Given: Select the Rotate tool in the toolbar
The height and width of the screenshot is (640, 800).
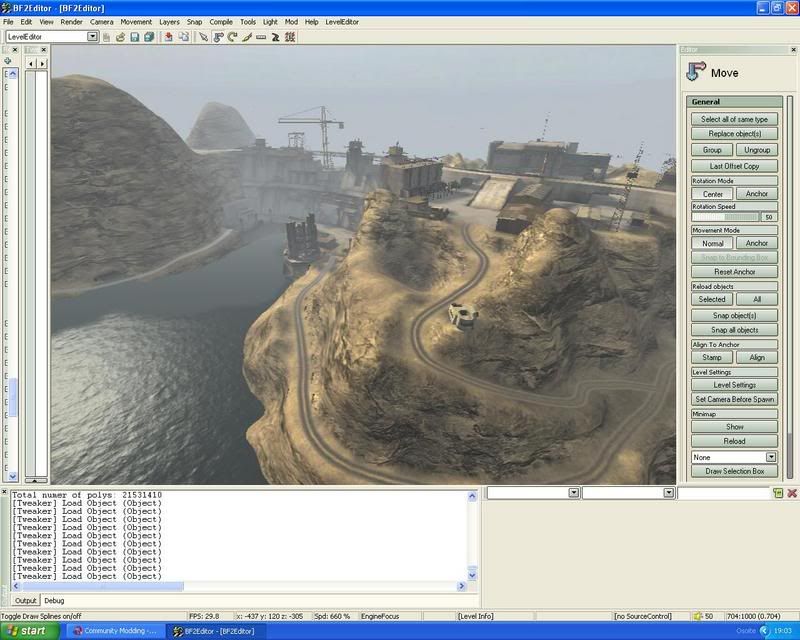Looking at the screenshot, I should tap(232, 37).
